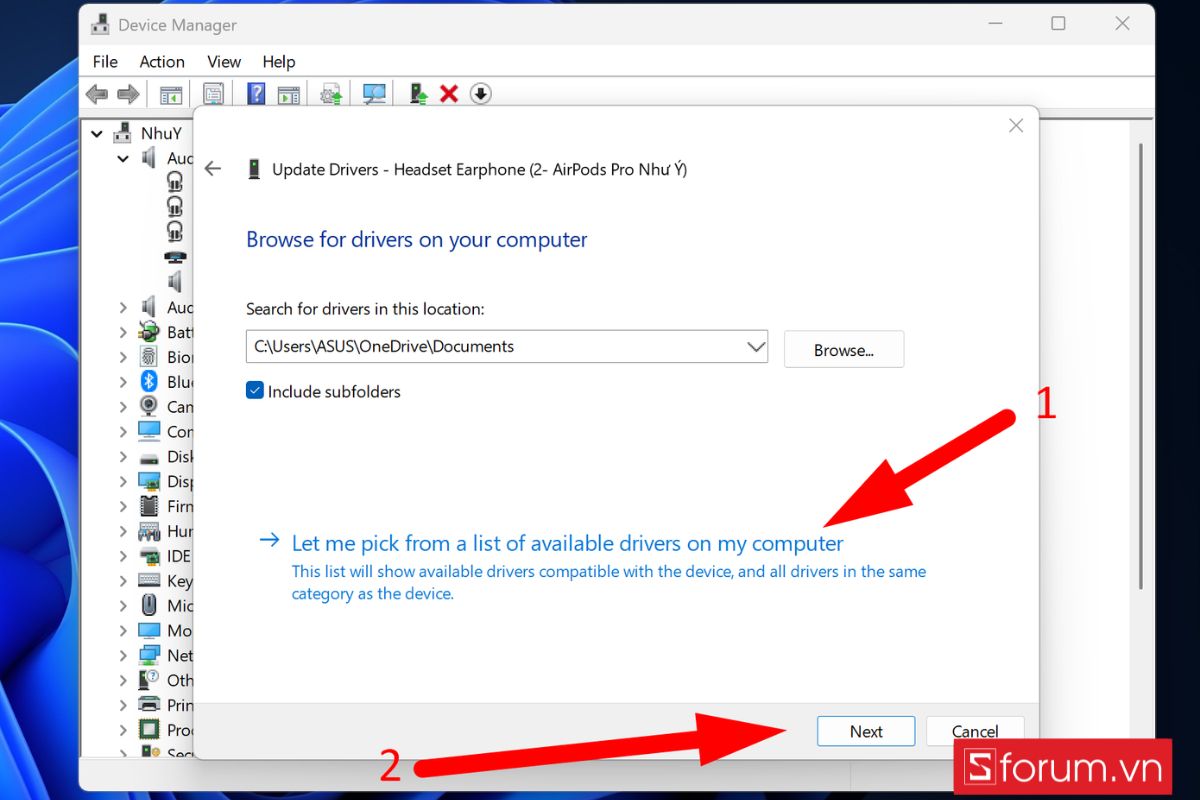The image size is (1200, 800).
Task: Click the red X Uninstall device icon
Action: pos(449,94)
